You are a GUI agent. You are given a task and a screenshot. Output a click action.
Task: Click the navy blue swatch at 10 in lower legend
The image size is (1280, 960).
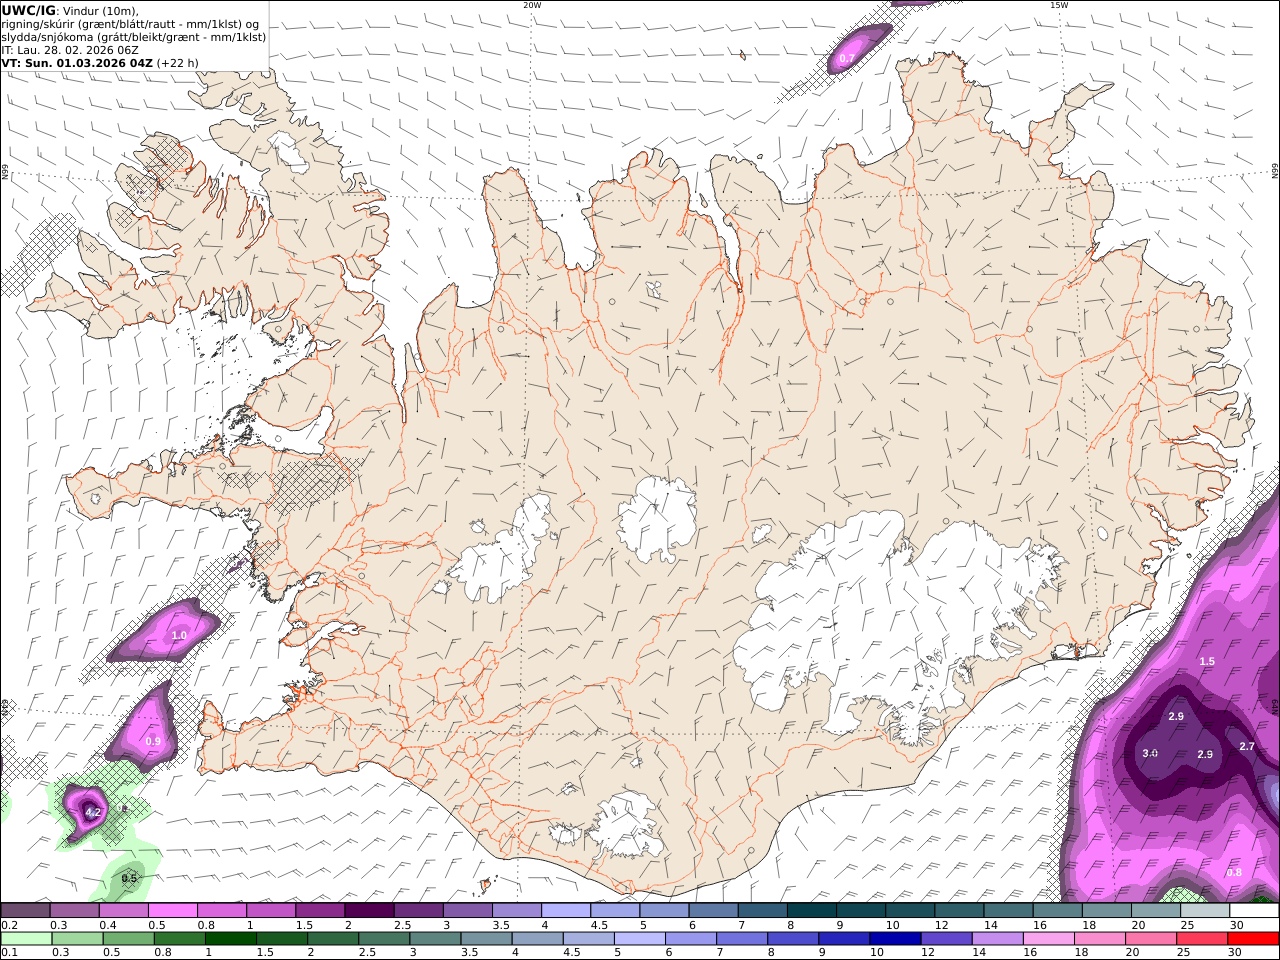click(x=895, y=938)
